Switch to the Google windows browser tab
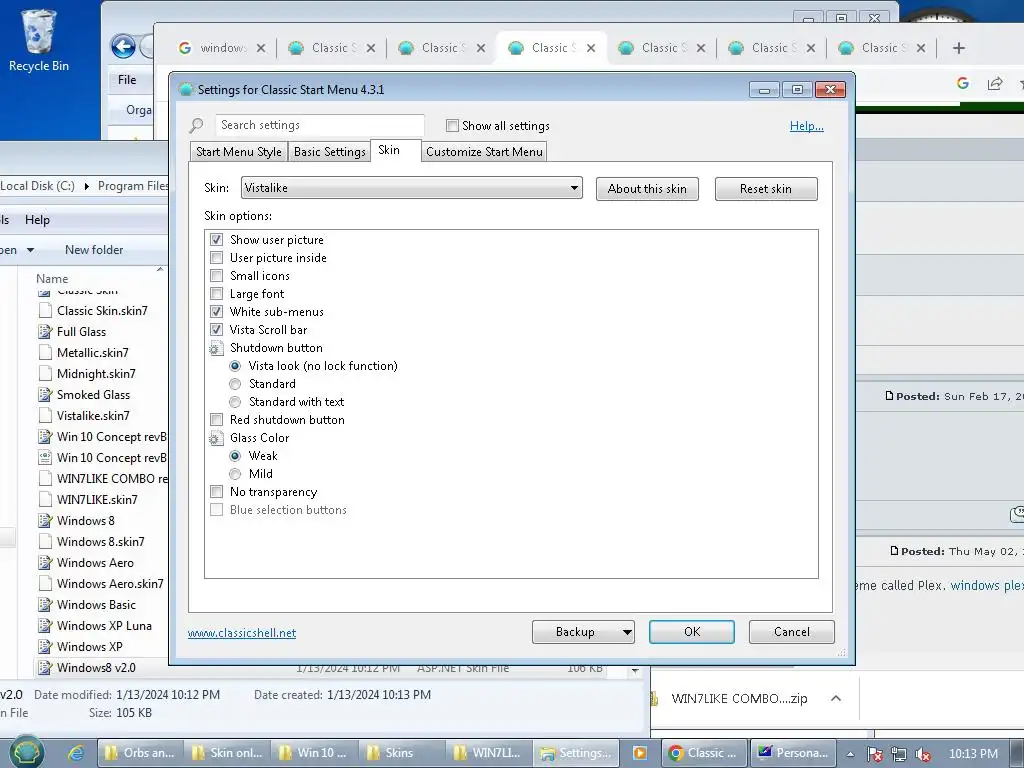The image size is (1024, 768). click(221, 48)
